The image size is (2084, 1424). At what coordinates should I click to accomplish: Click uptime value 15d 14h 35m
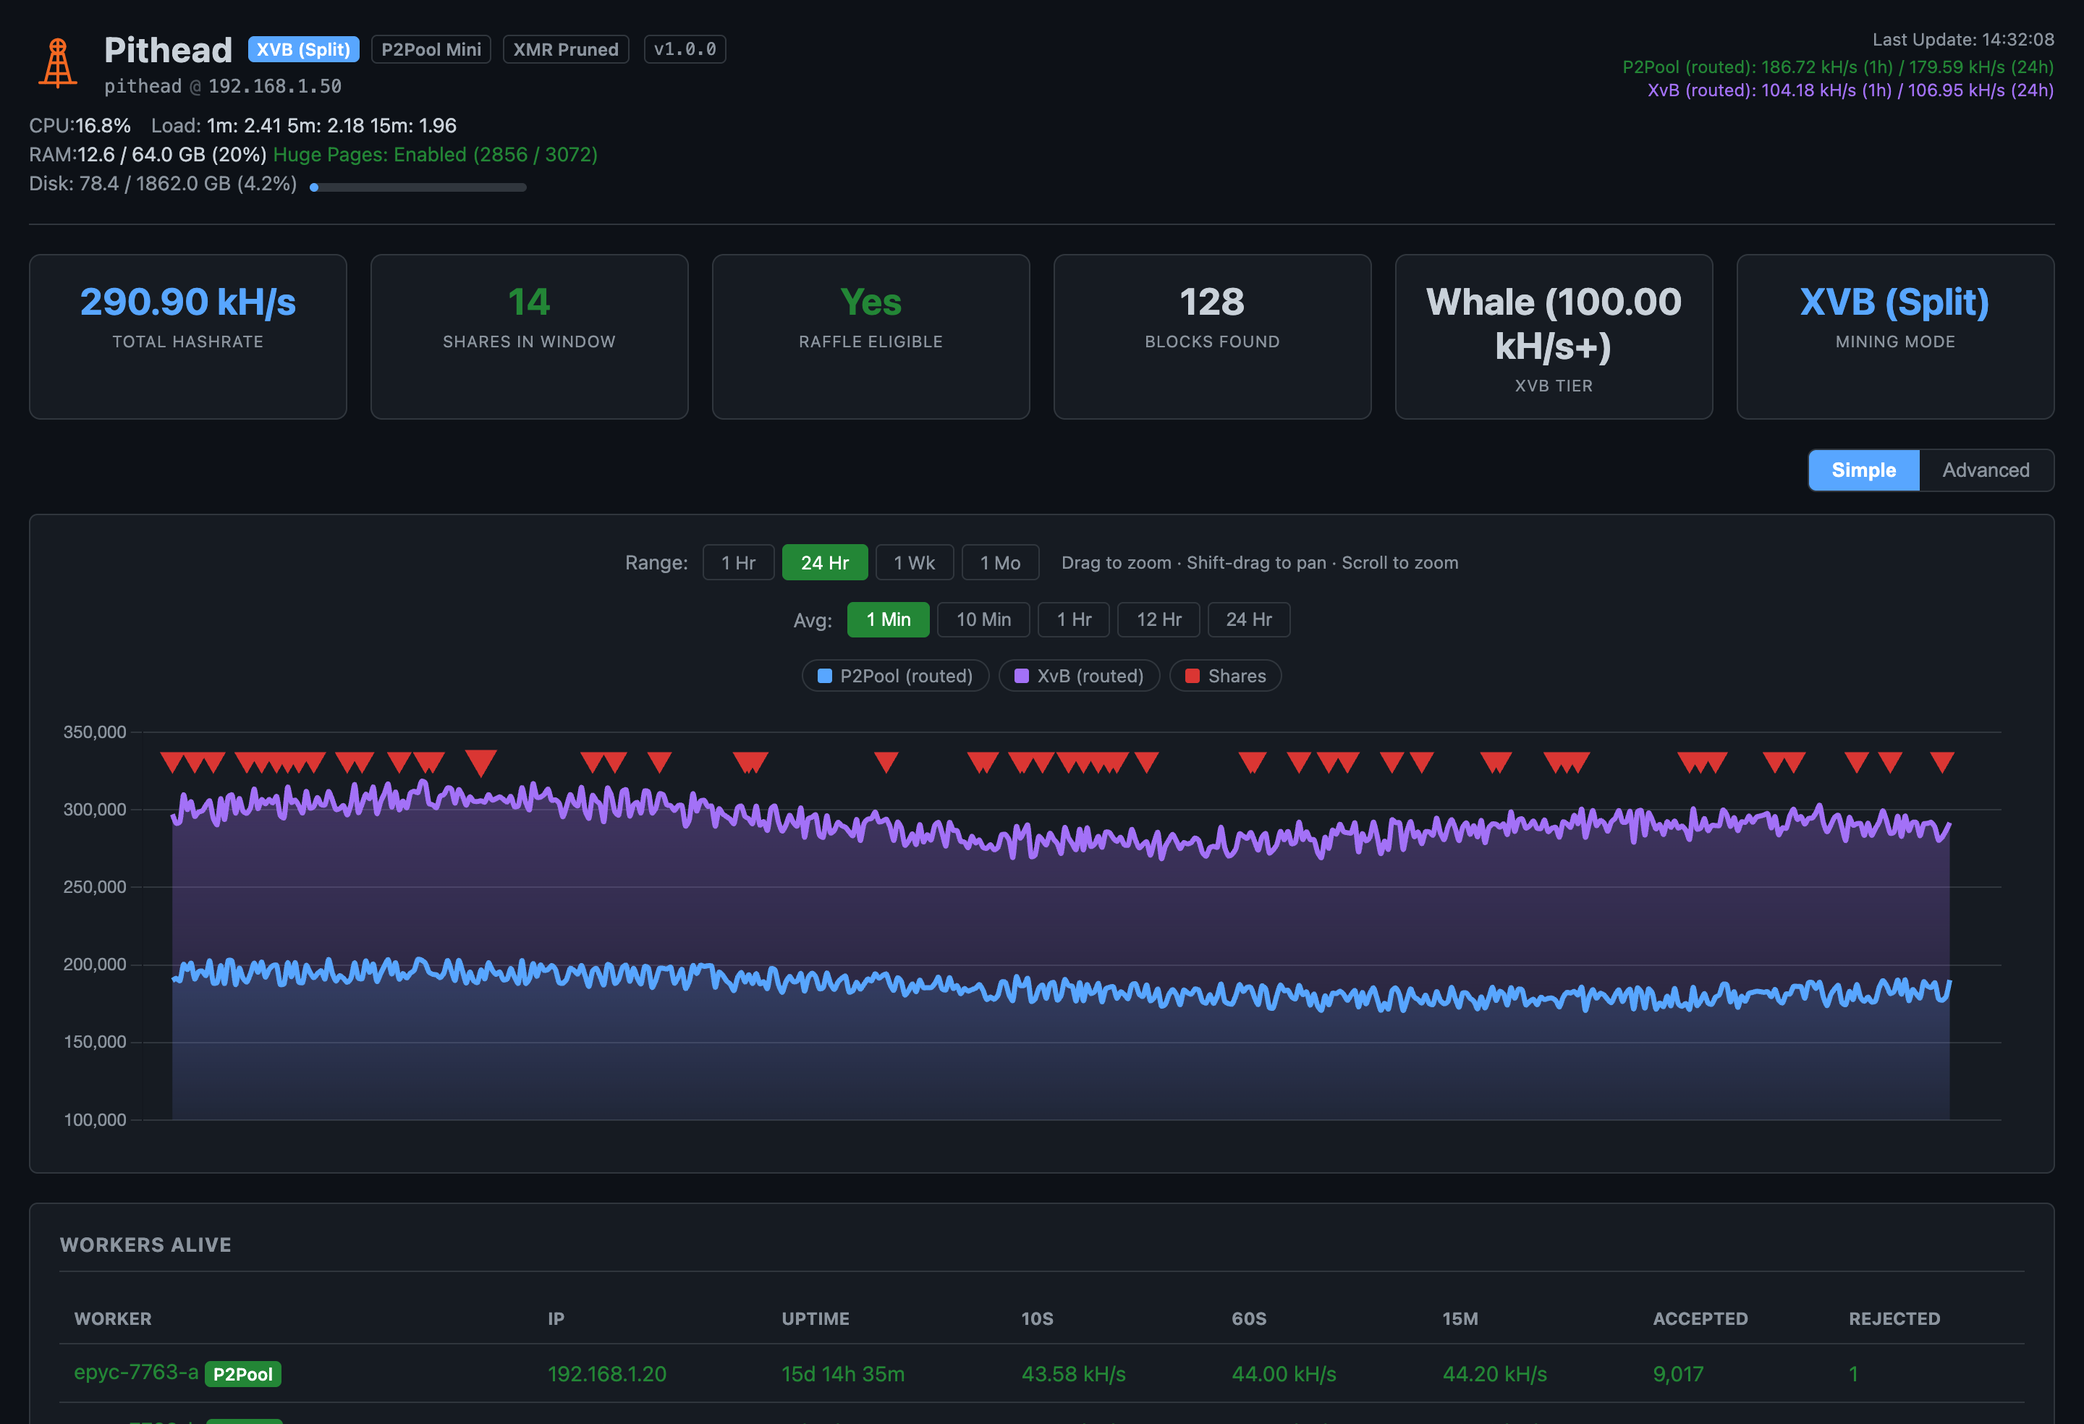tap(843, 1374)
